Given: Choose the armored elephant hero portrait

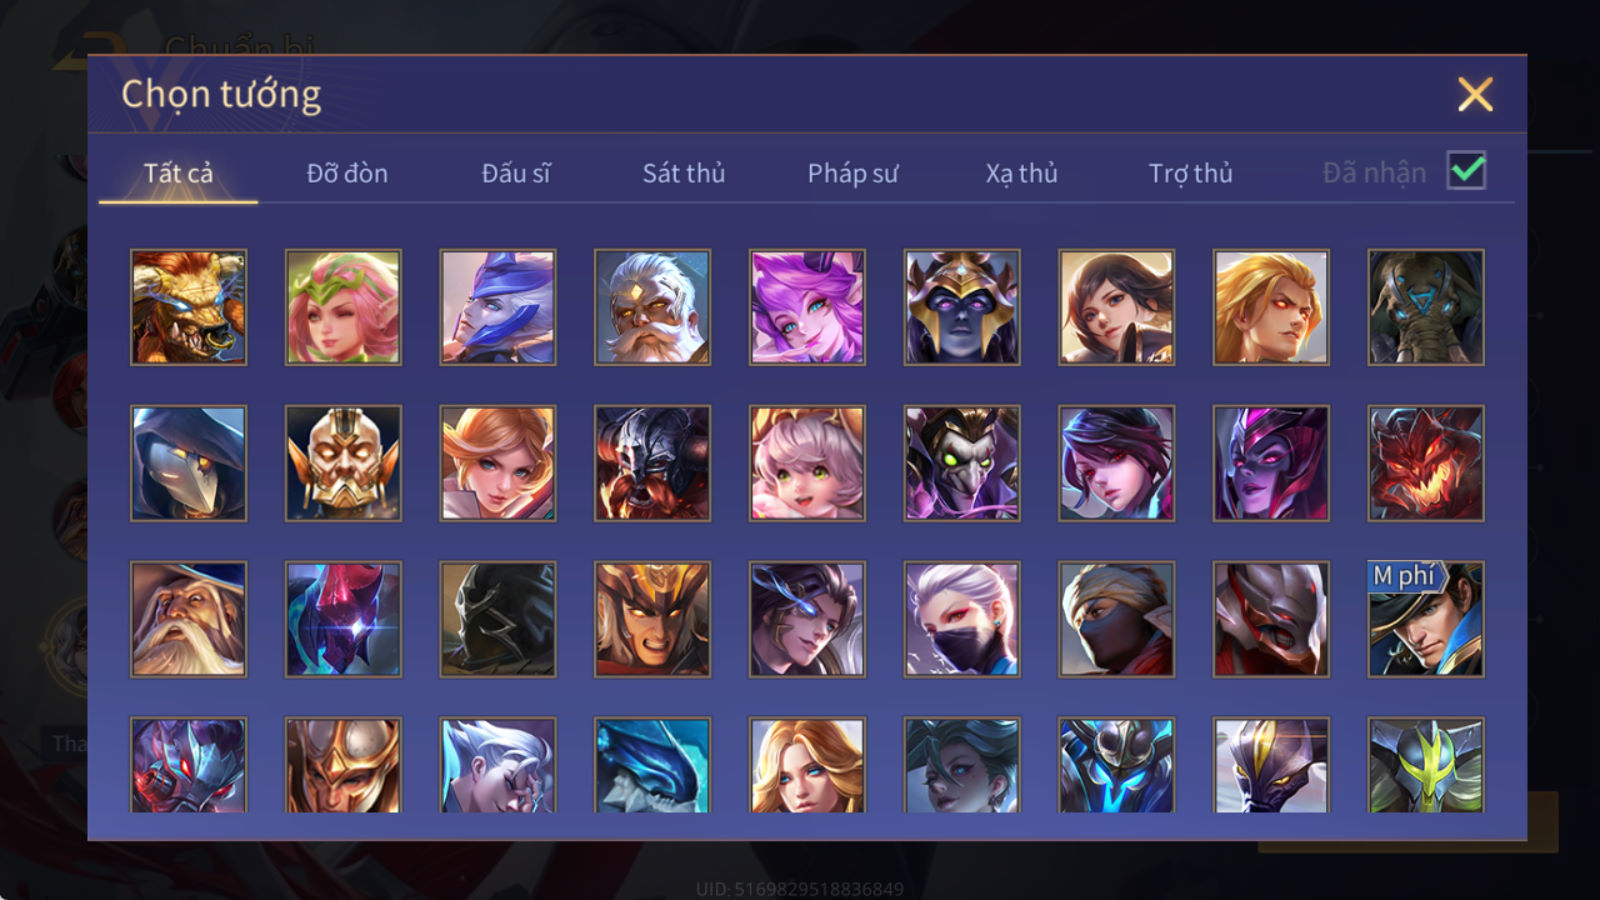Looking at the screenshot, I should click(1426, 307).
